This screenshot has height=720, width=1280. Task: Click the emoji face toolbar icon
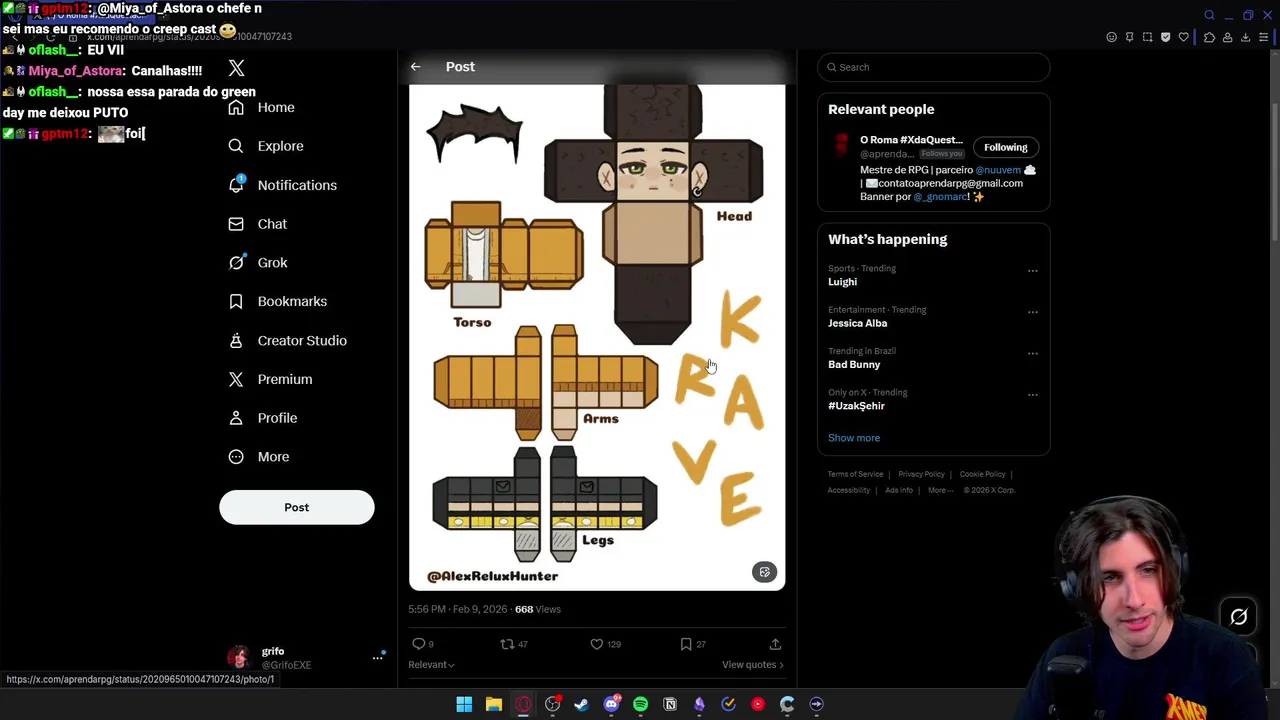click(1111, 37)
